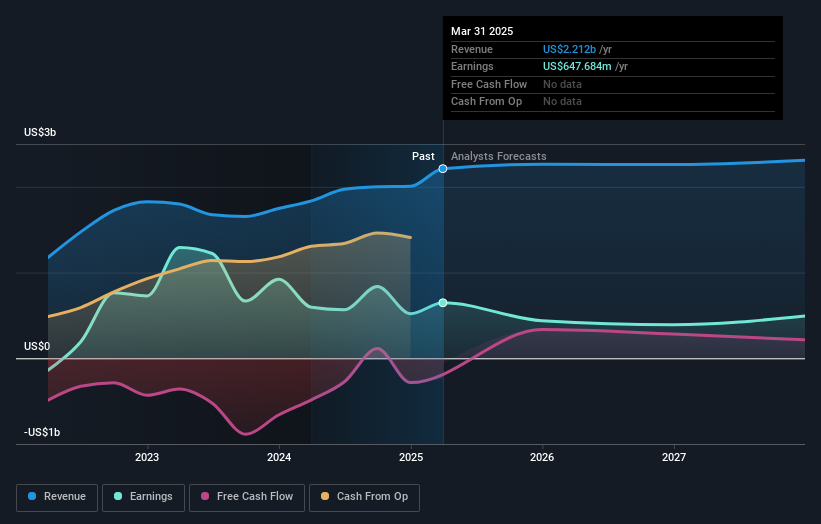This screenshot has height=524, width=821.
Task: Click the Past label on chart
Action: tap(423, 157)
